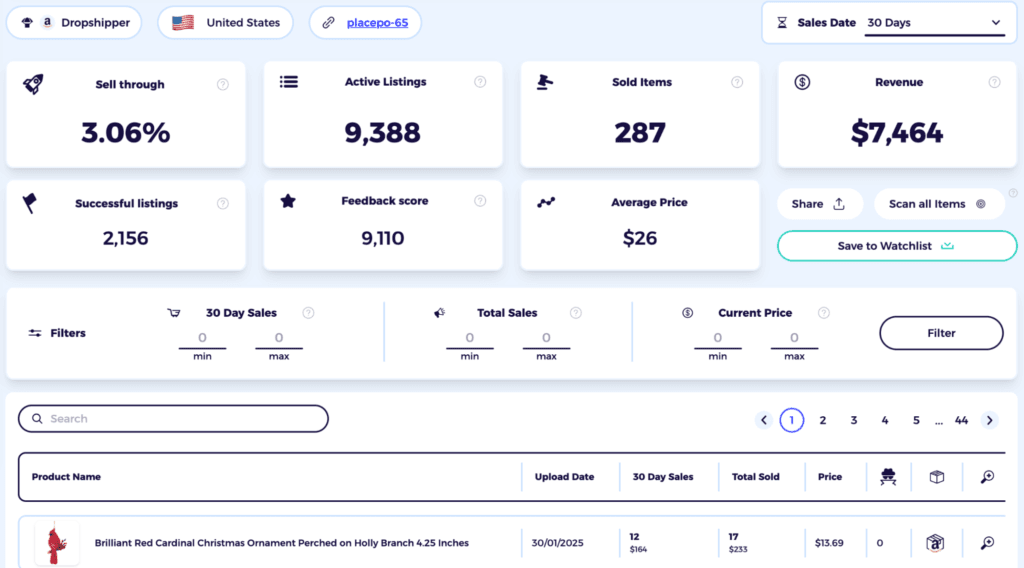Click the 30 Day Sales max field
The height and width of the screenshot is (568, 1024).
pyautogui.click(x=279, y=338)
